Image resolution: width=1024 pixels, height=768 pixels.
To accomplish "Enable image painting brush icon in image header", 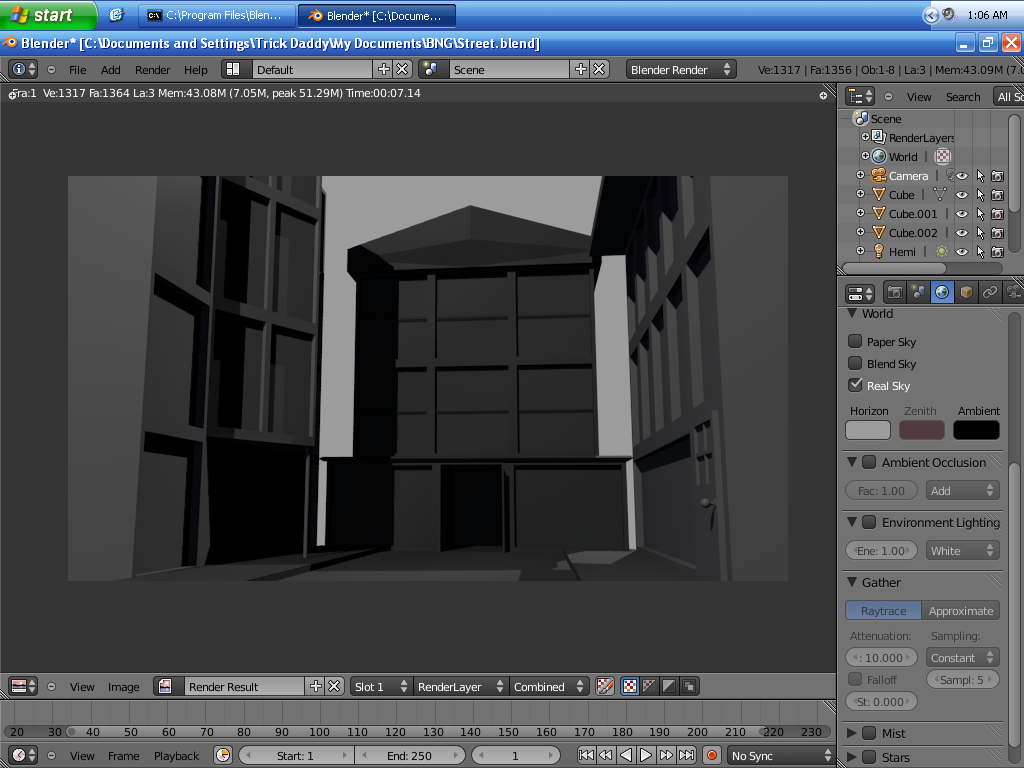I will coord(606,686).
